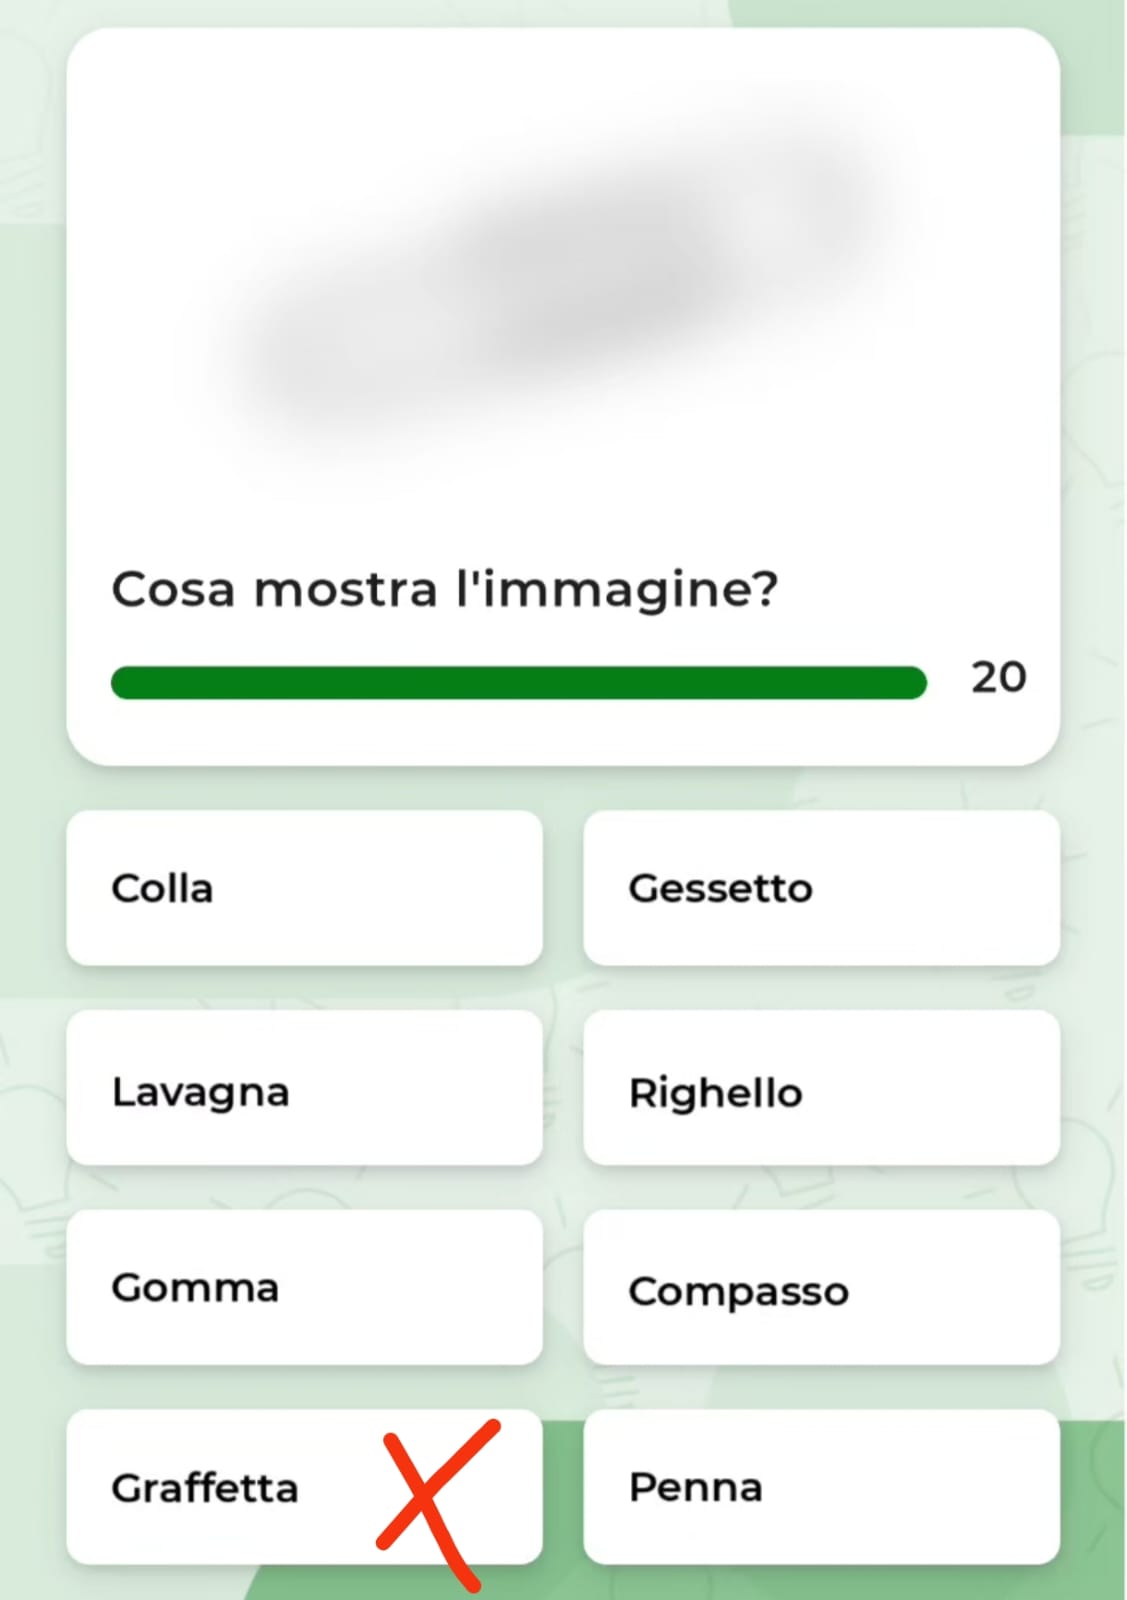
Task: Click the timer number 20
Action: point(998,678)
